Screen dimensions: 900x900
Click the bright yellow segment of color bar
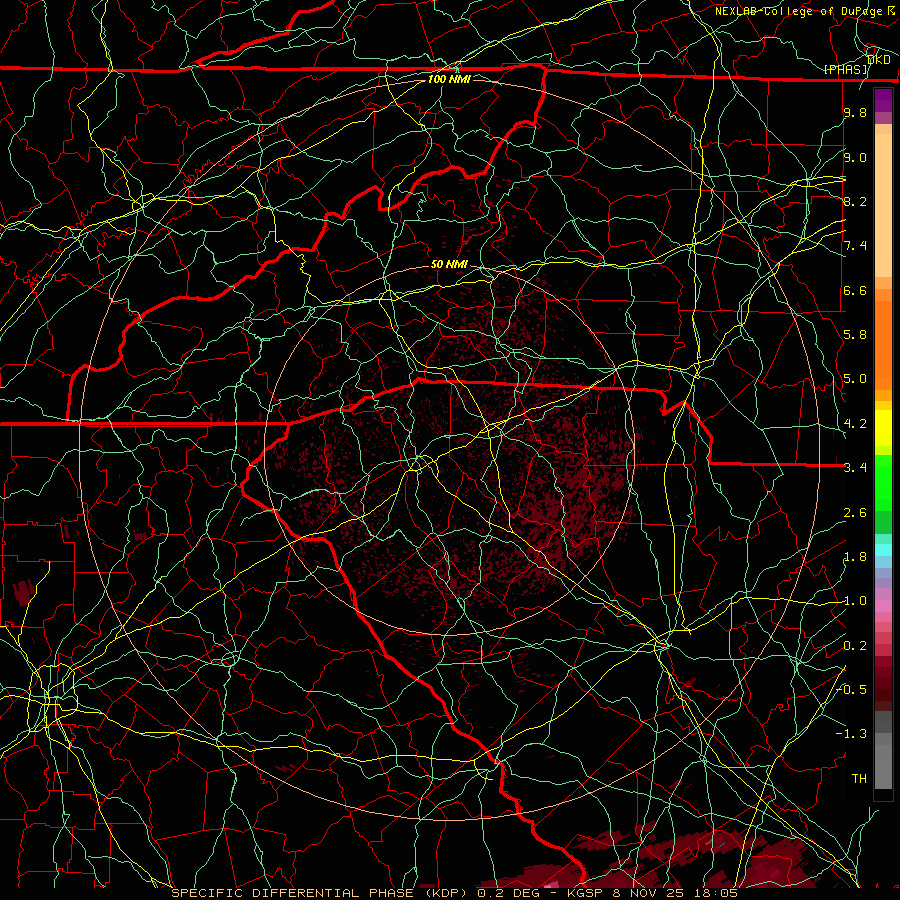click(x=883, y=428)
